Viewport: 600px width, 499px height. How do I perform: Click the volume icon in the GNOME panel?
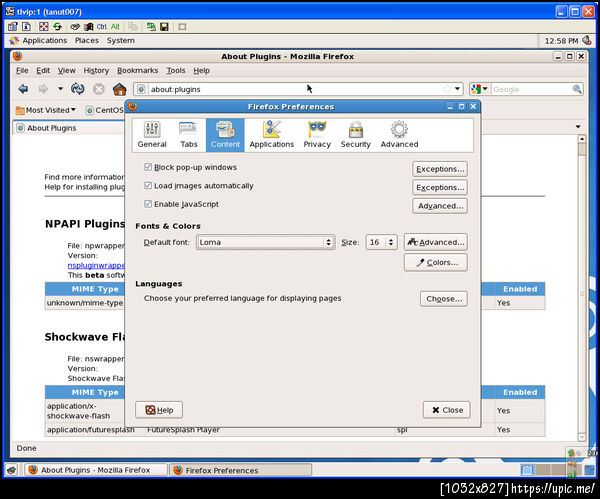587,40
